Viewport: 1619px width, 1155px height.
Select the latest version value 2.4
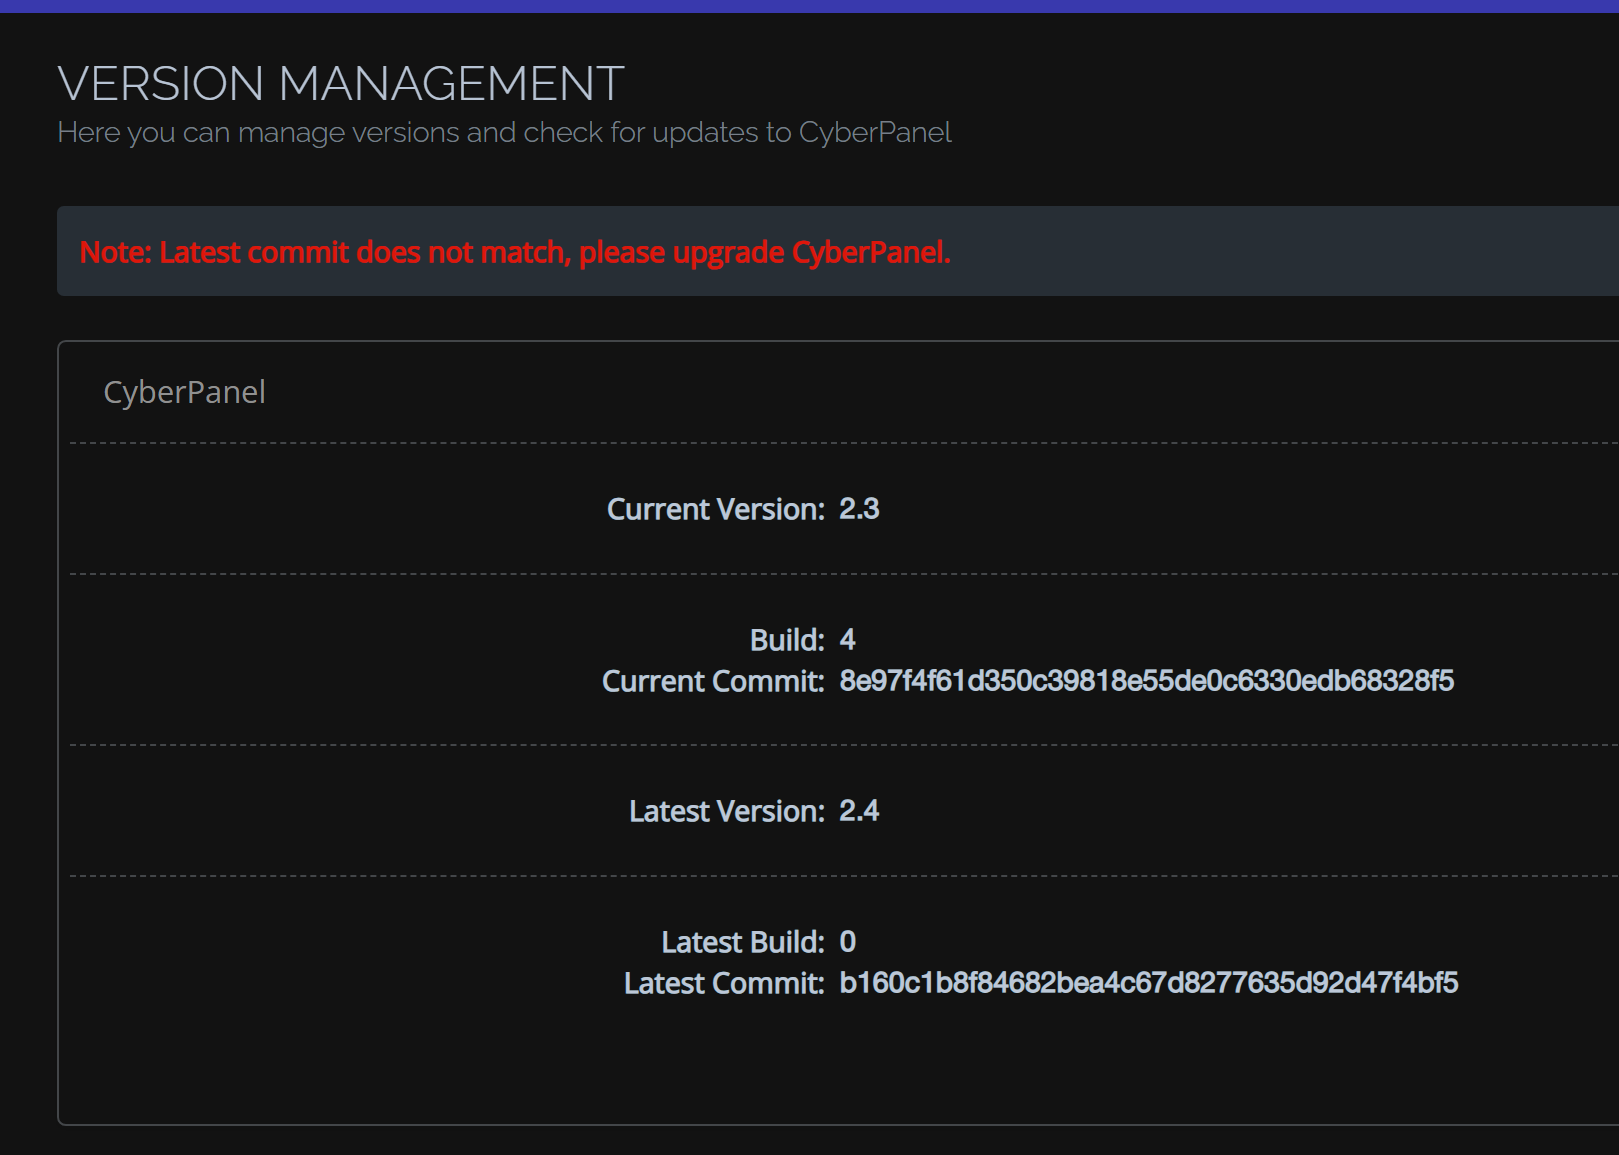[859, 811]
